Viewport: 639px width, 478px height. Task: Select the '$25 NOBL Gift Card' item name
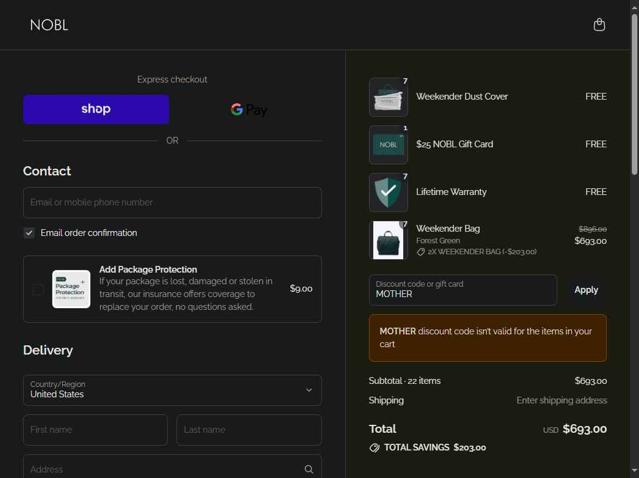454,144
